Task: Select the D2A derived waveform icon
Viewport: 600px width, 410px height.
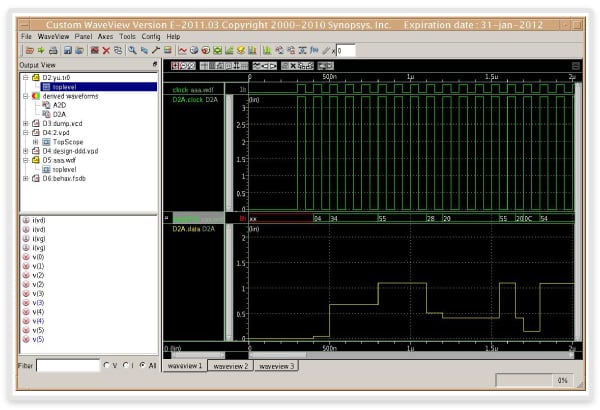Action: (47, 114)
